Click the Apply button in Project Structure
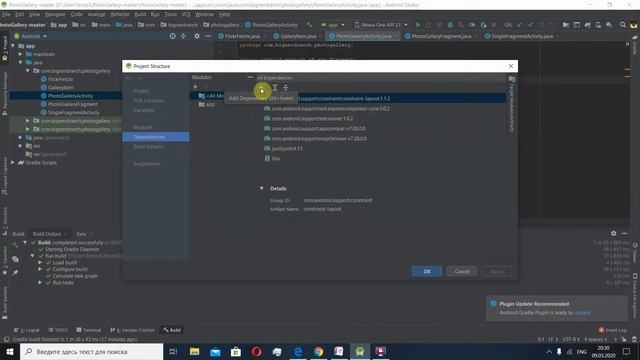640x360 pixels. [x=497, y=271]
